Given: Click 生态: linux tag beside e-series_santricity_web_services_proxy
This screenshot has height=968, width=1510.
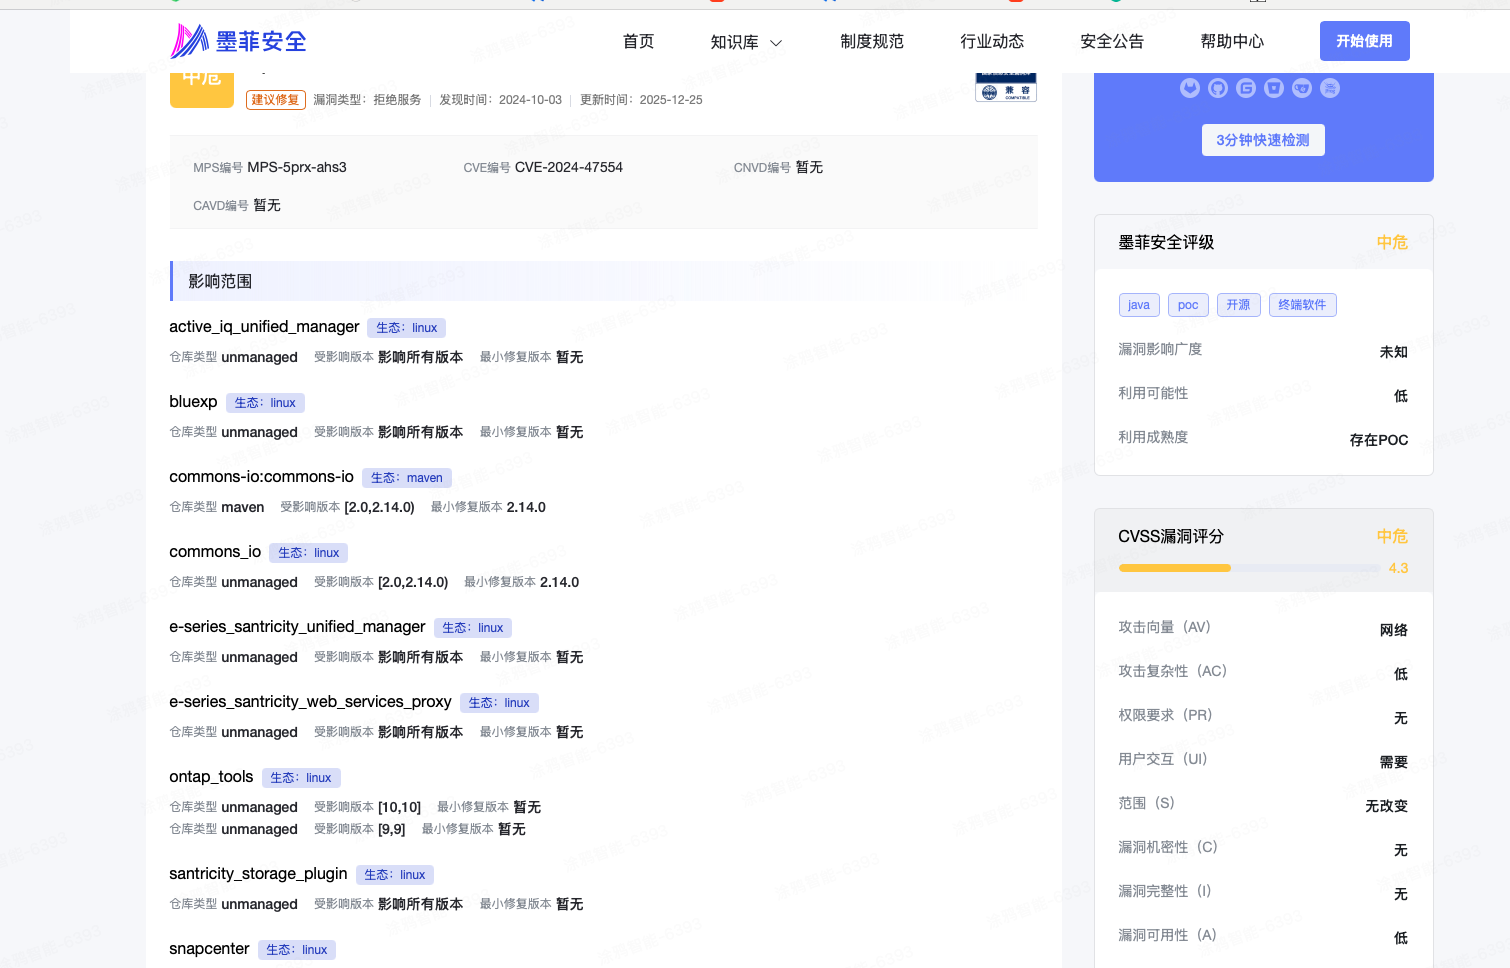Looking at the screenshot, I should click(499, 703).
